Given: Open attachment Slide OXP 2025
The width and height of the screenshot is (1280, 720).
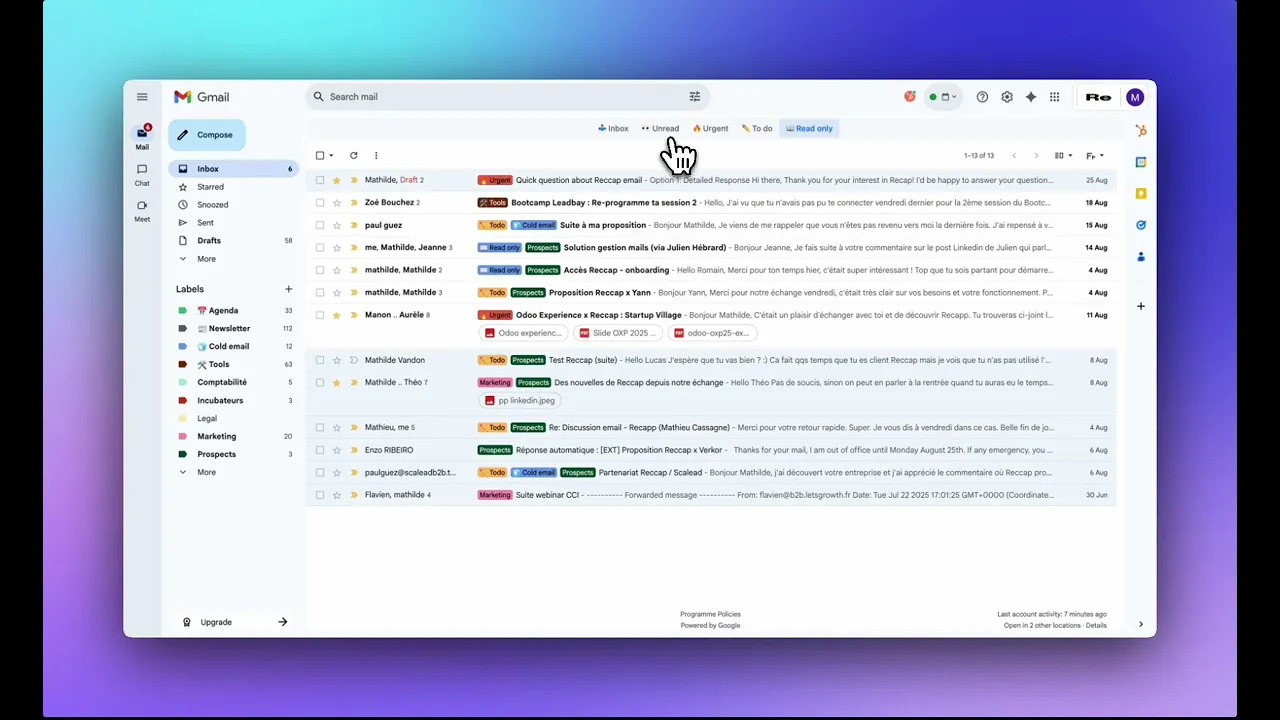Looking at the screenshot, I should tap(618, 333).
